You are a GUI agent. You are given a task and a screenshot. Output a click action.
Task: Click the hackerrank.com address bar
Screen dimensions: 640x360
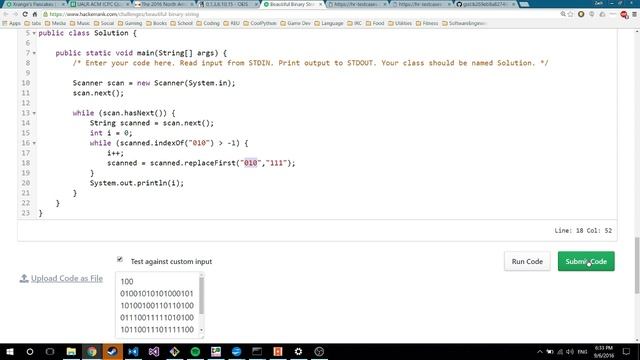[x=300, y=14]
